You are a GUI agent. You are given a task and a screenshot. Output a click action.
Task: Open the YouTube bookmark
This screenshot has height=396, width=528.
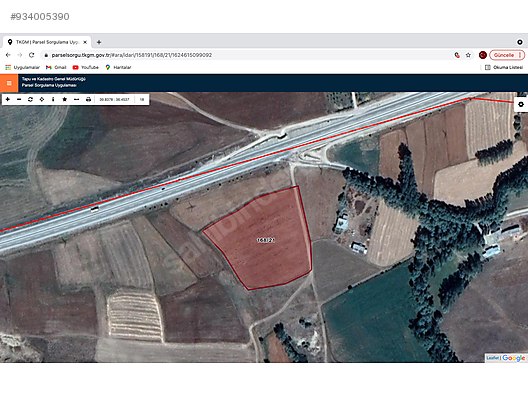[x=86, y=67]
